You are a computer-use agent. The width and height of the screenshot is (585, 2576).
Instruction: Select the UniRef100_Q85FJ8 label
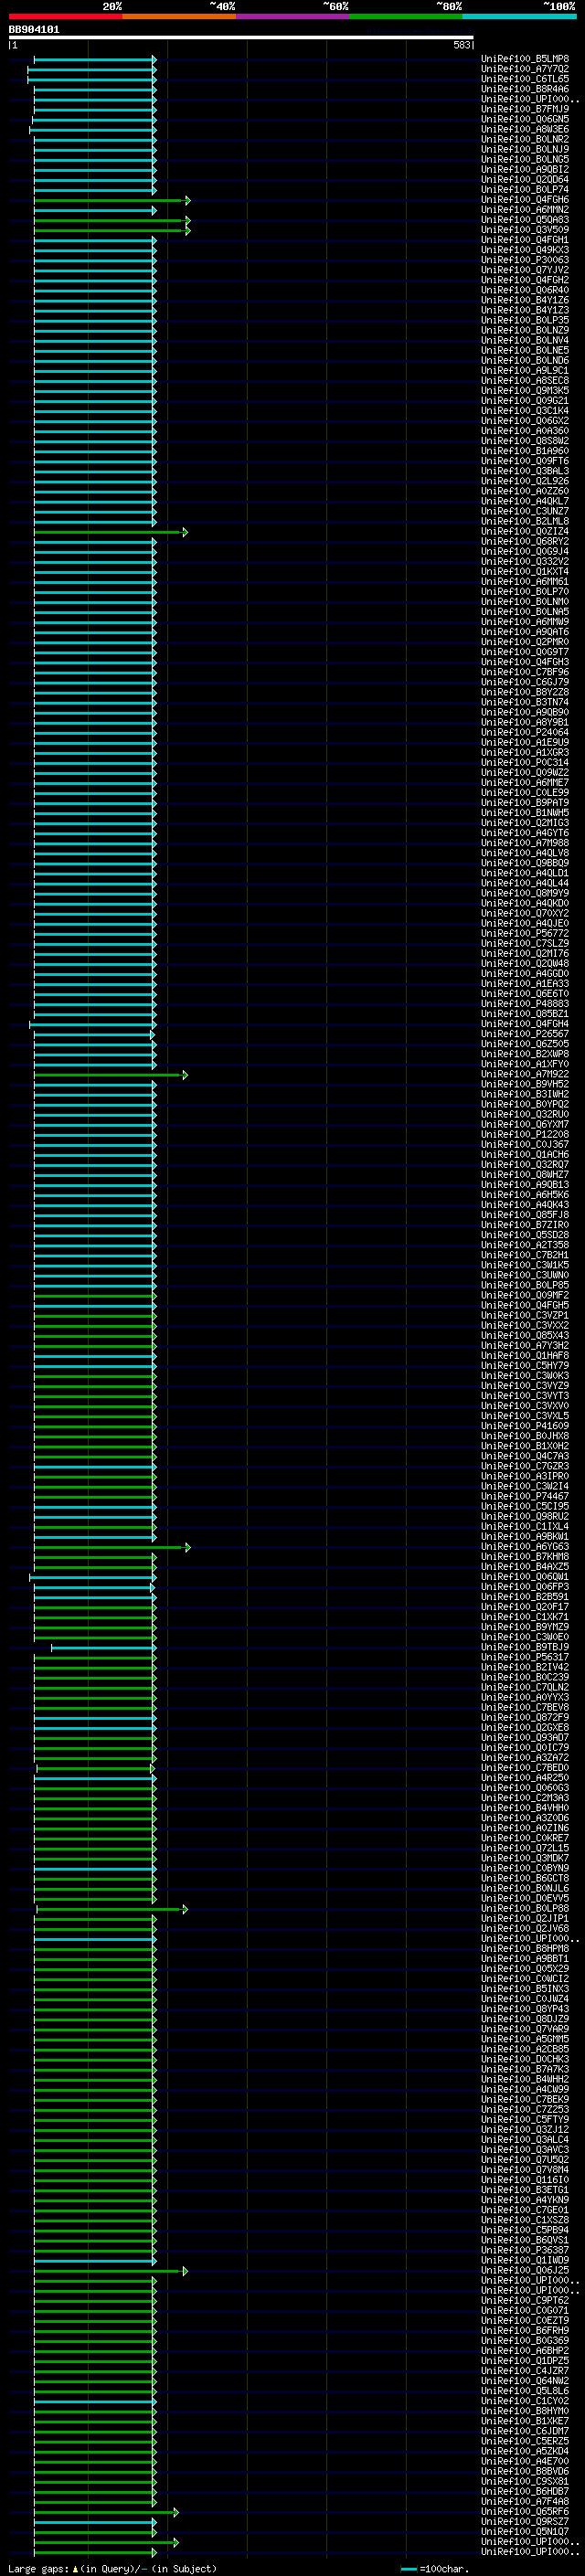pyautogui.click(x=525, y=1215)
